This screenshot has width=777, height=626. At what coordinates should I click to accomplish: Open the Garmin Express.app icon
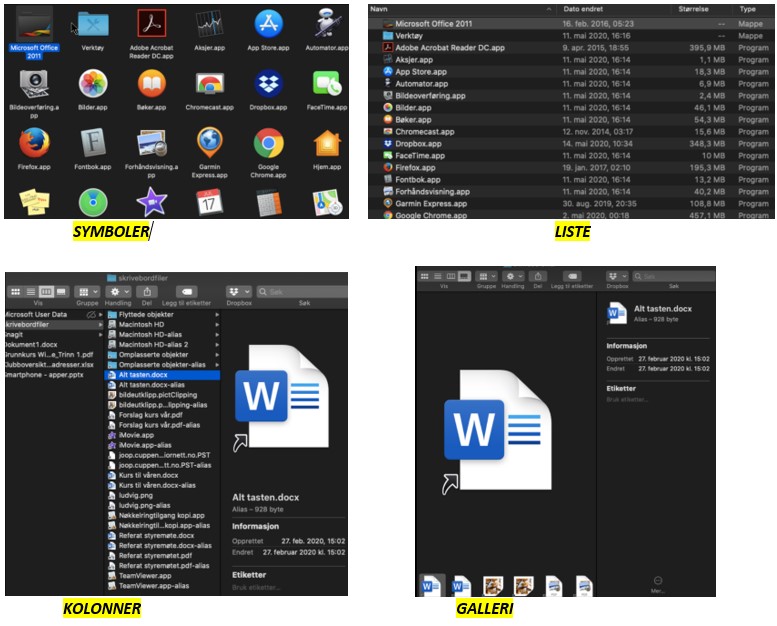[209, 143]
